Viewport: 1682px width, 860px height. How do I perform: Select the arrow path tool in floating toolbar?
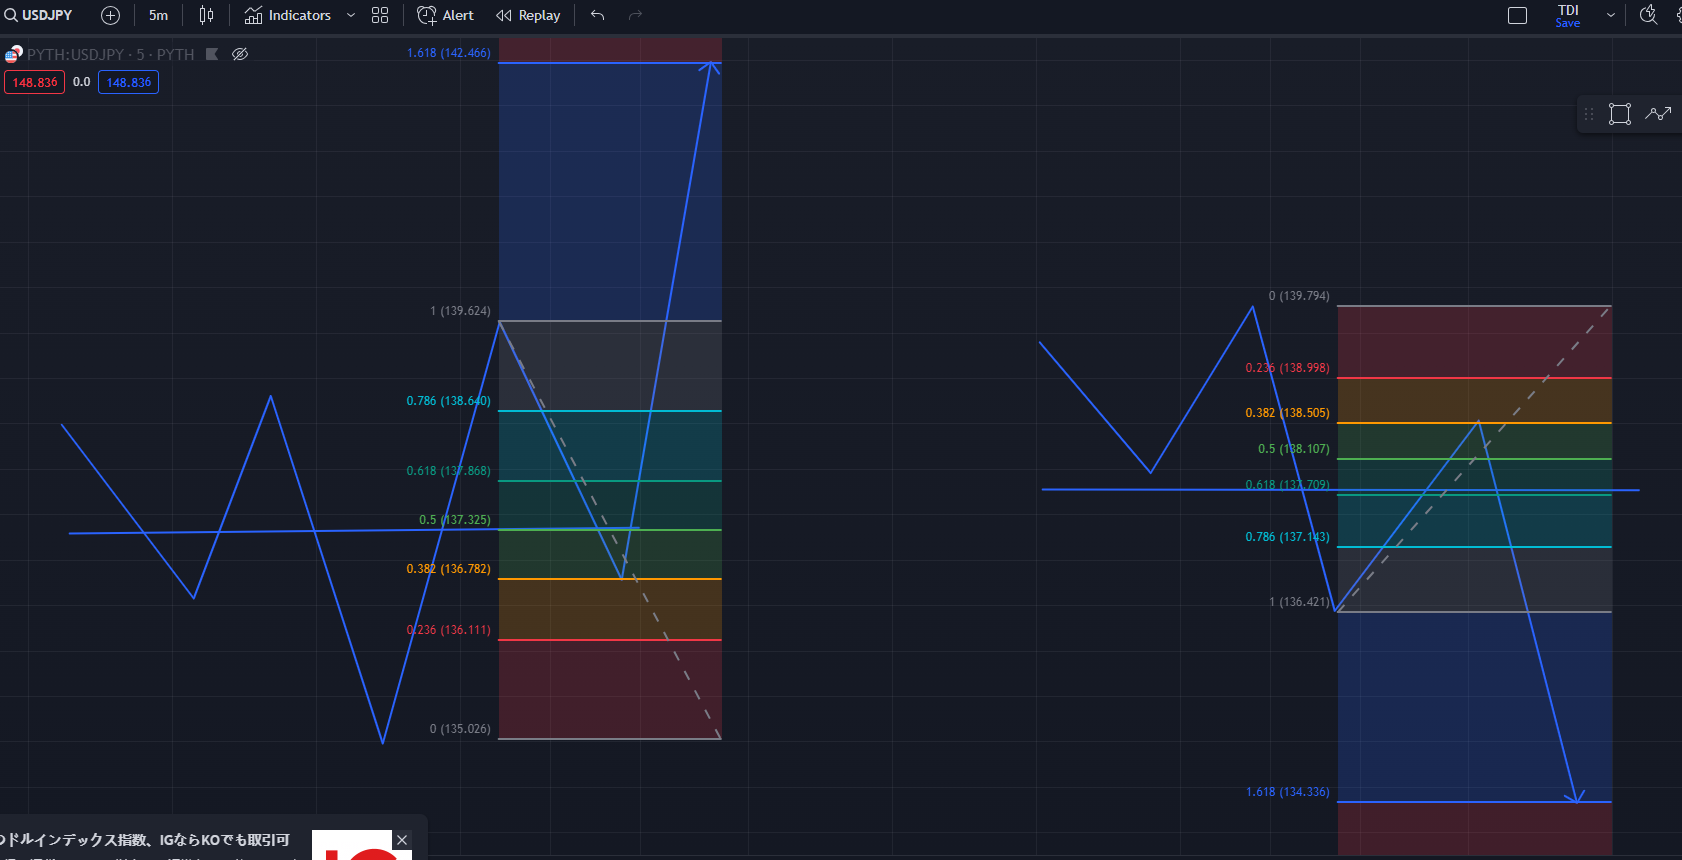coord(1658,114)
